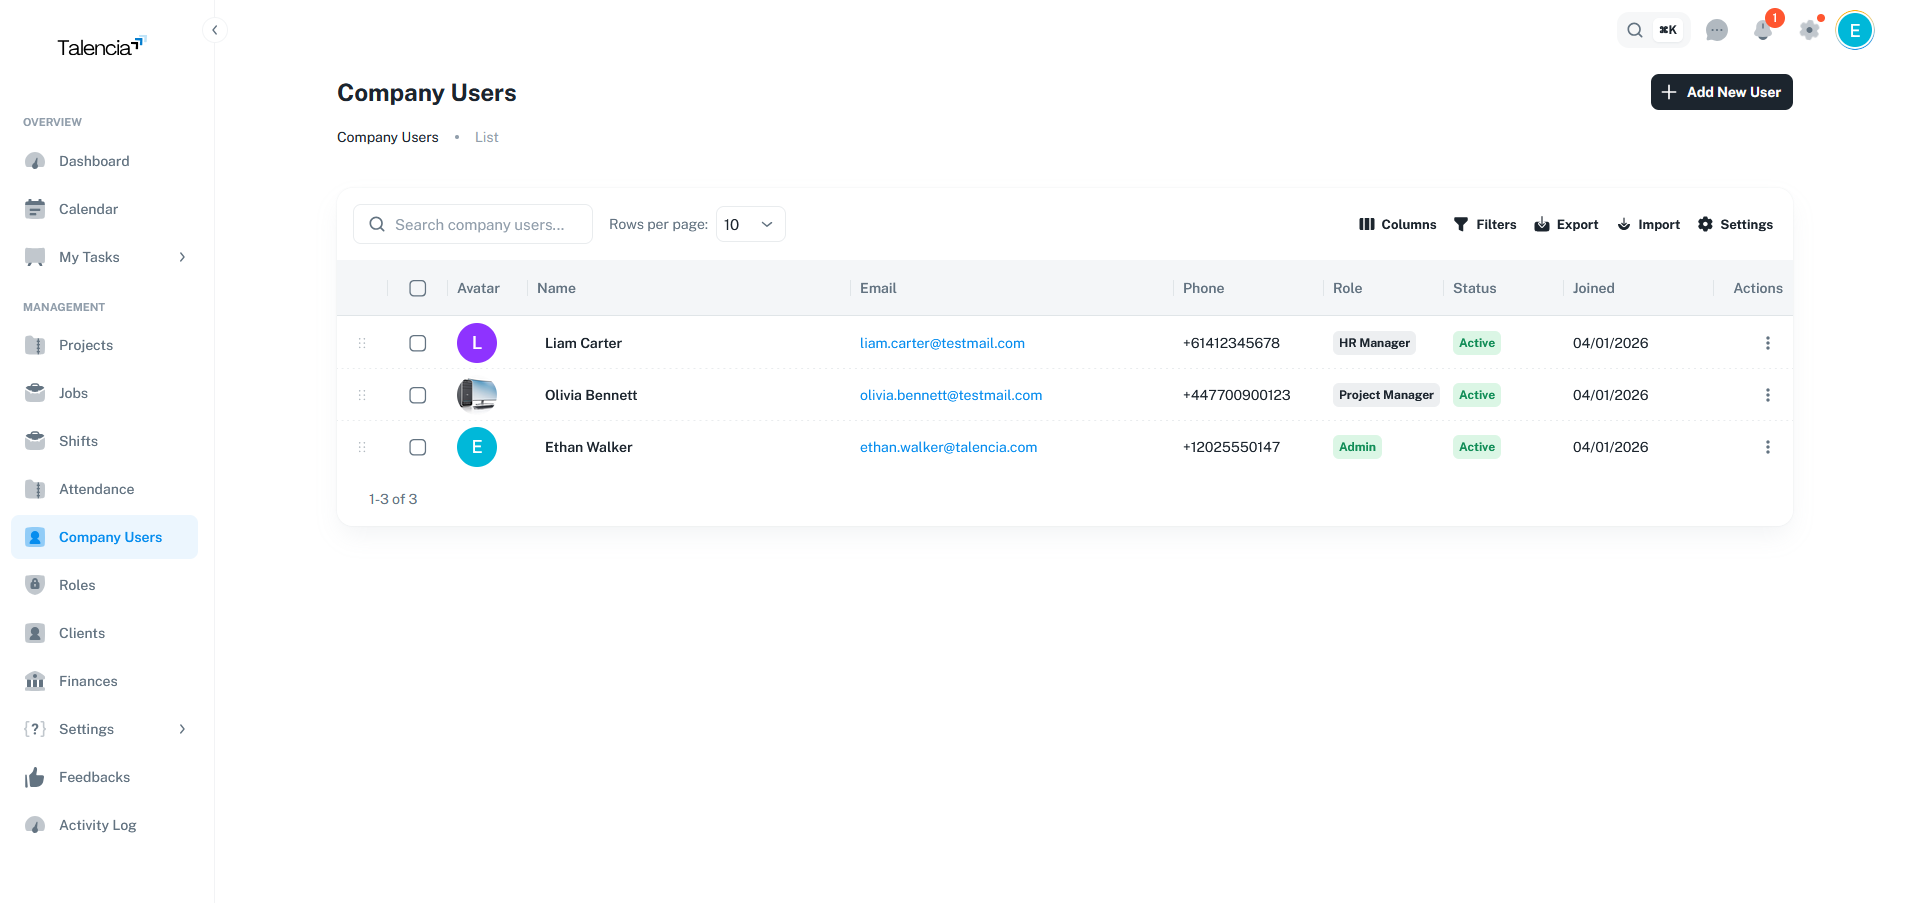Open the Filters menu above the table
Image resolution: width=1910 pixels, height=903 pixels.
click(x=1485, y=224)
